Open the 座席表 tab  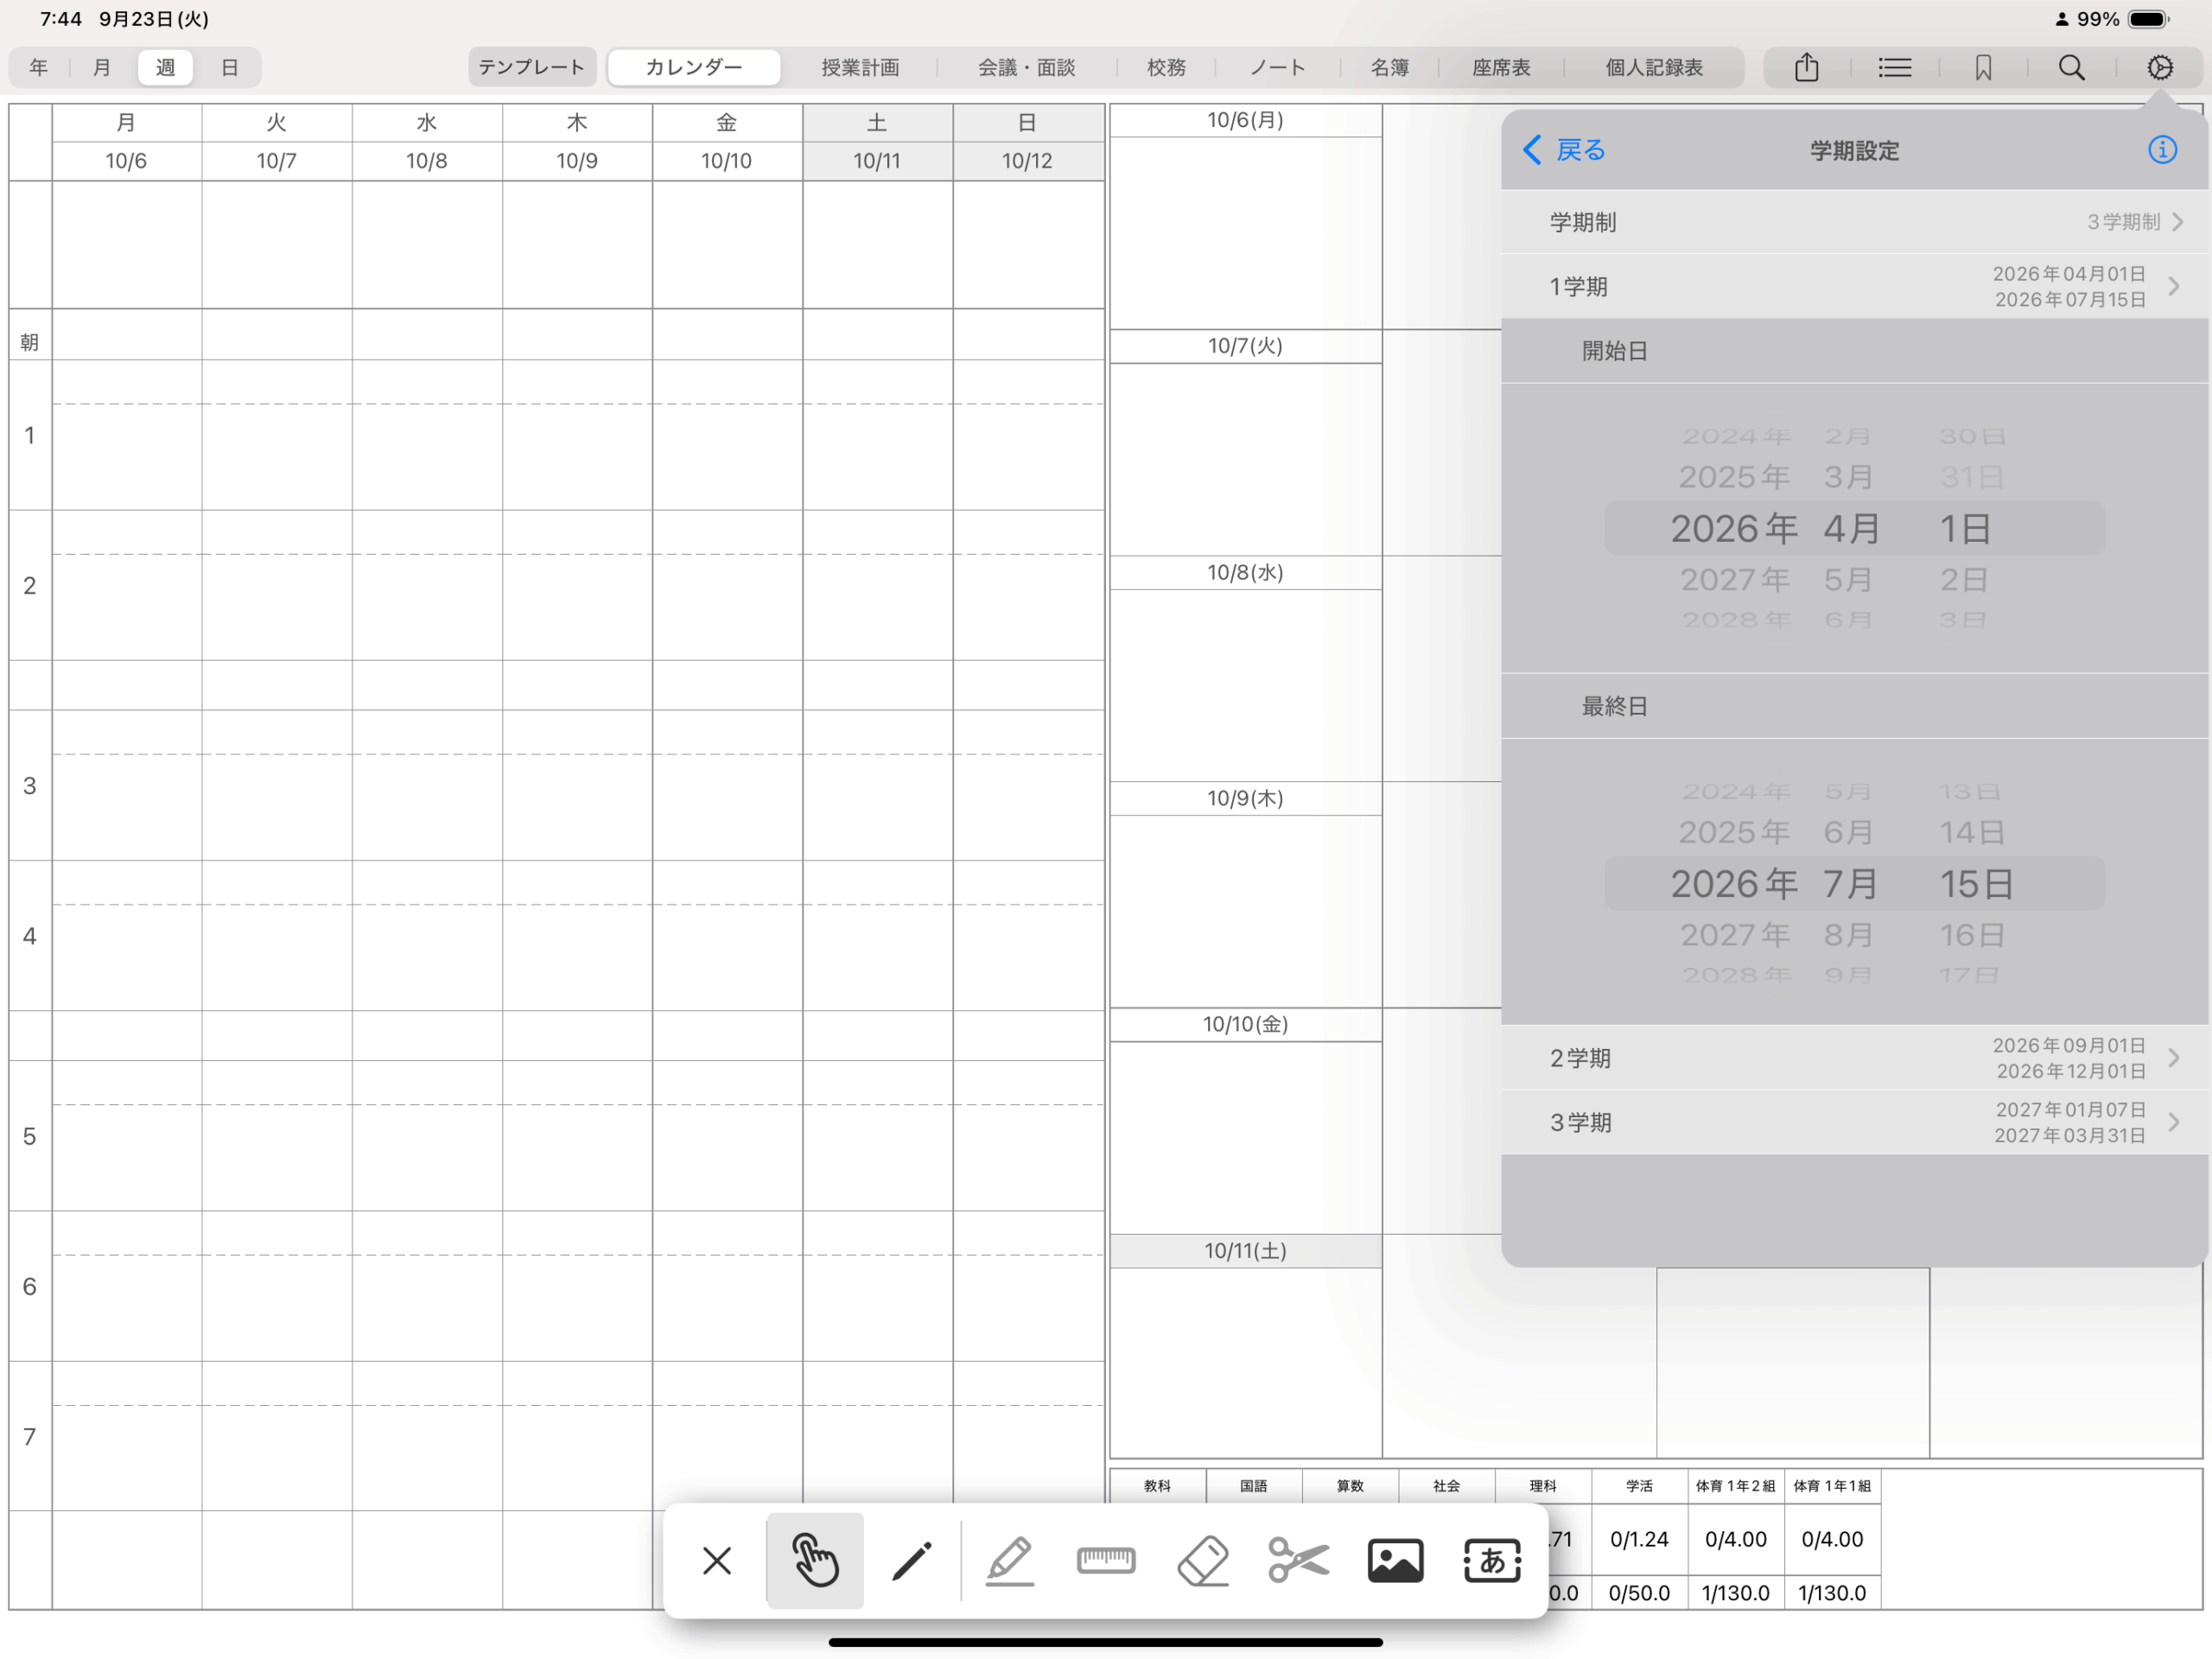point(1501,68)
